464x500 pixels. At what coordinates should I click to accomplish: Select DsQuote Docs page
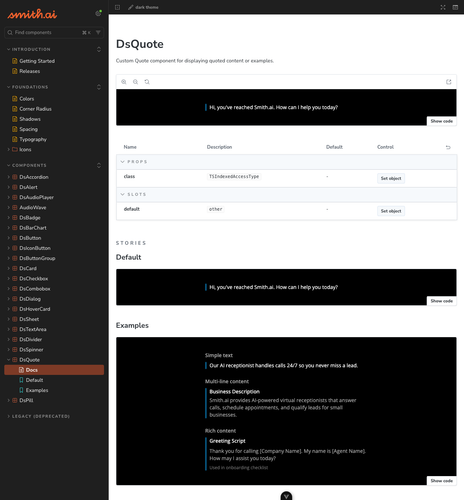click(x=54, y=370)
